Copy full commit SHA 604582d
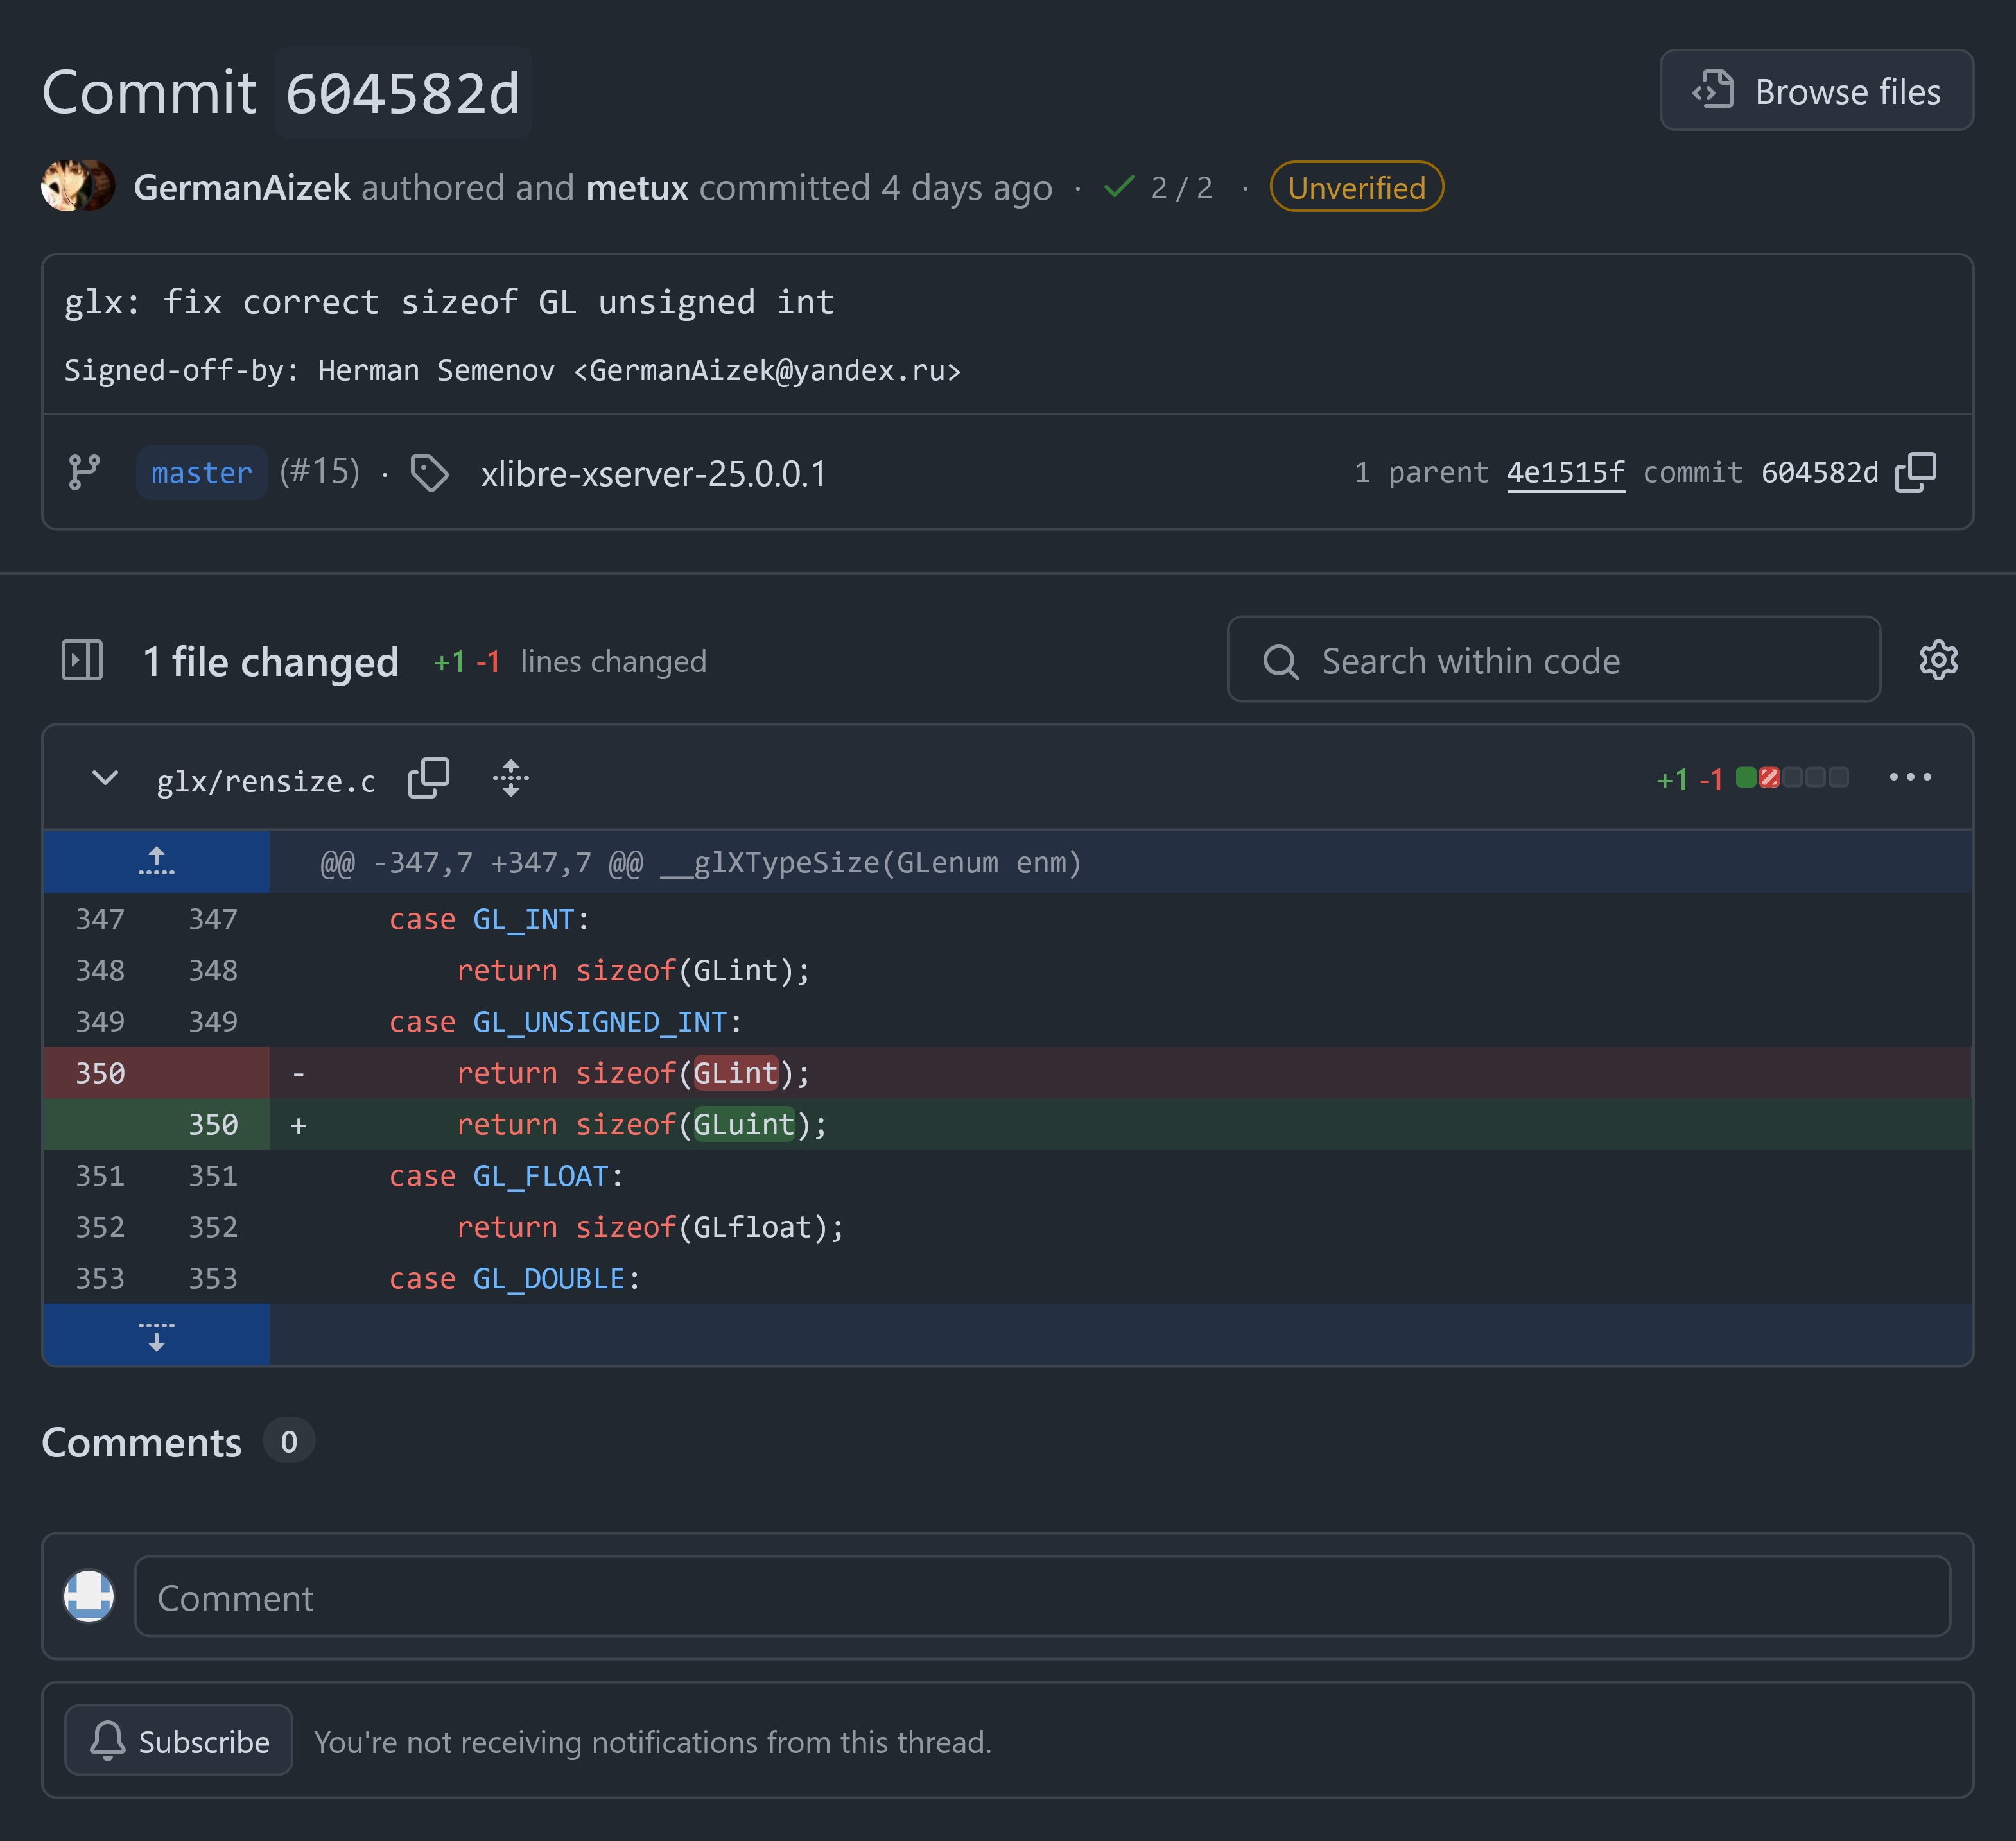The height and width of the screenshot is (1841, 2016). point(1915,472)
